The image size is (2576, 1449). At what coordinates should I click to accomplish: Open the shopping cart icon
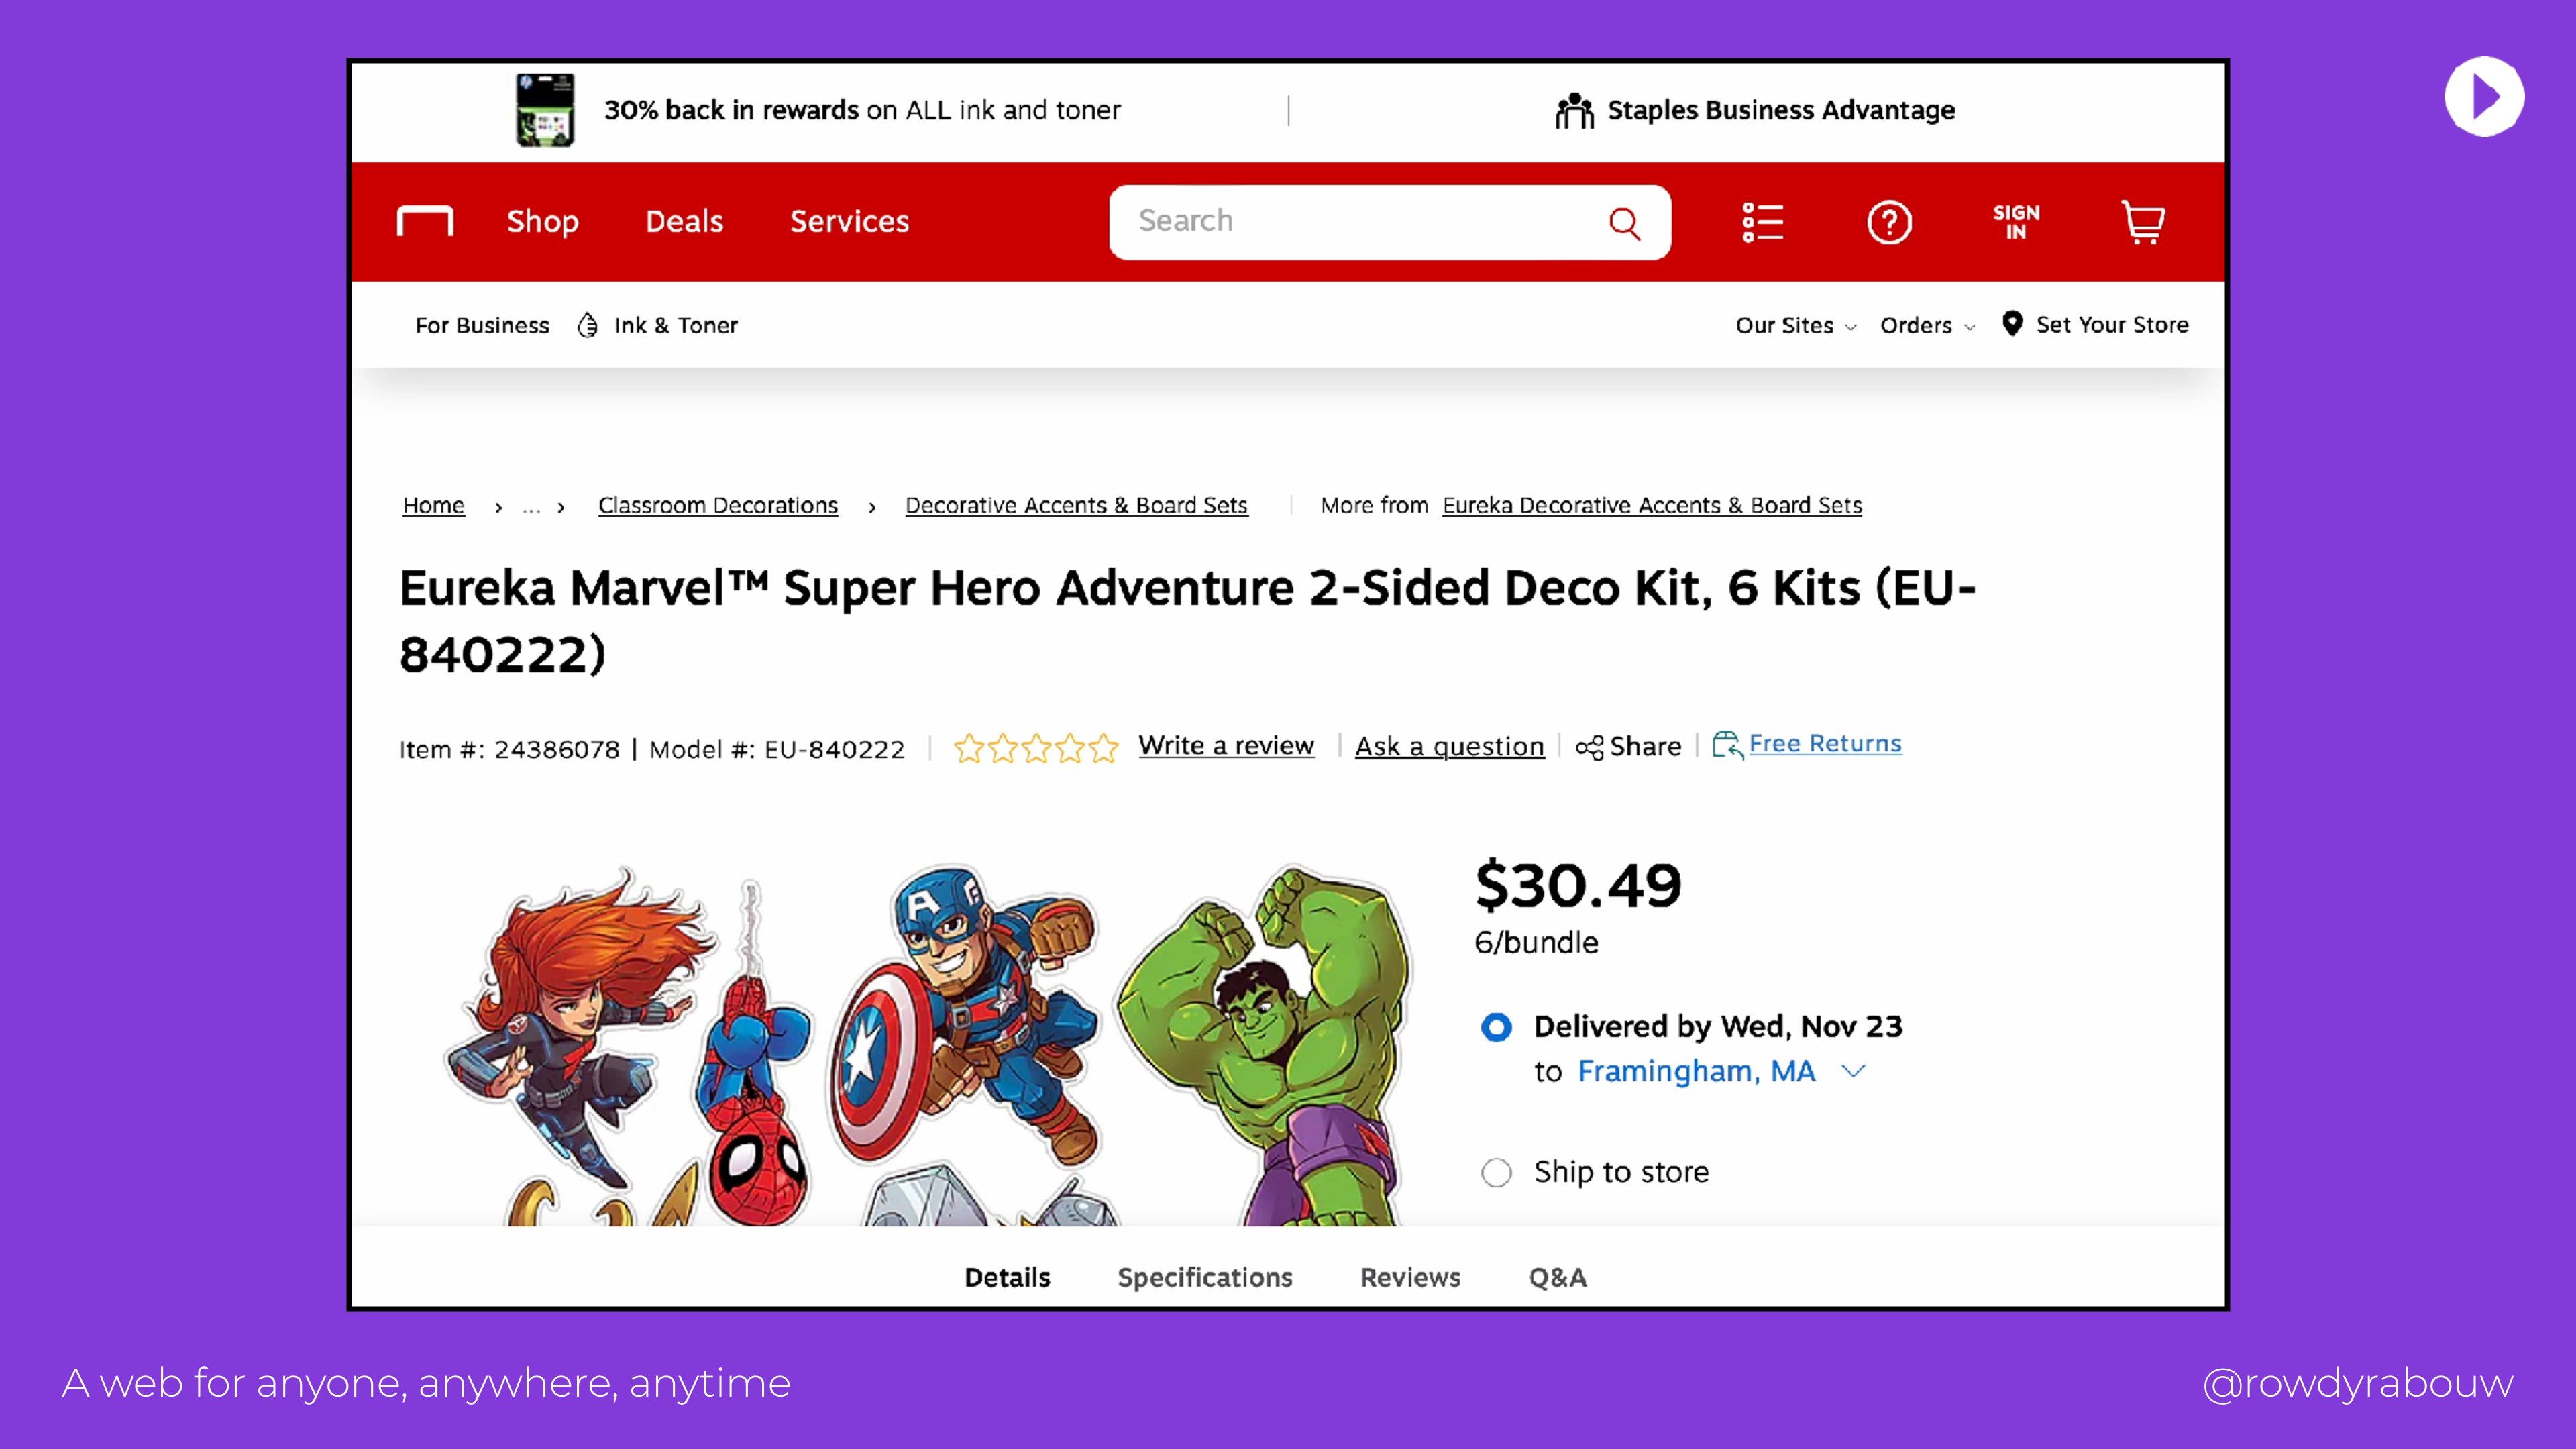point(2142,222)
